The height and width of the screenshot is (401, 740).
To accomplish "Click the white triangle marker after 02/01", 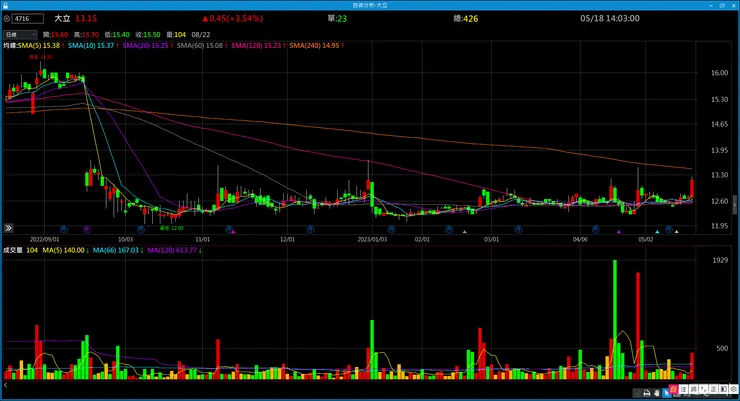I will [x=464, y=232].
